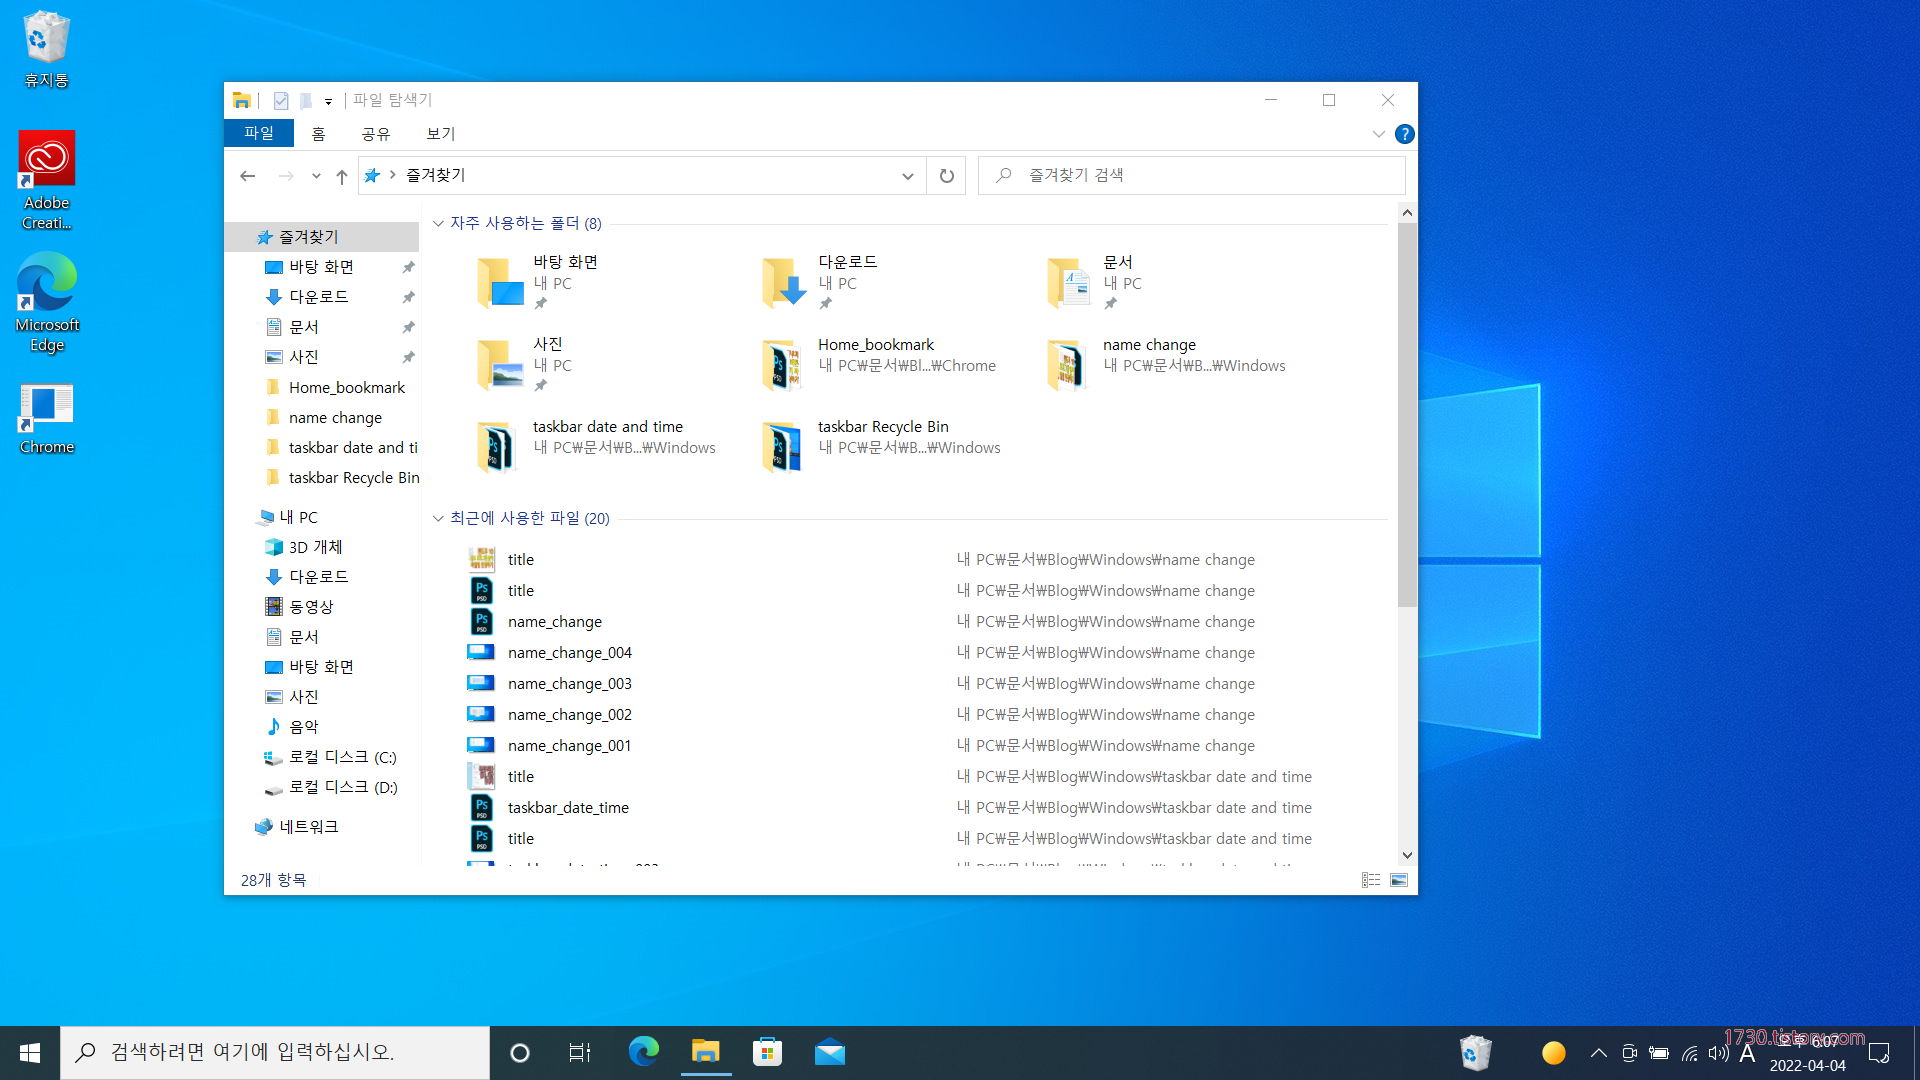Switch to large icons view in the status bar
The width and height of the screenshot is (1920, 1080).
(1399, 880)
